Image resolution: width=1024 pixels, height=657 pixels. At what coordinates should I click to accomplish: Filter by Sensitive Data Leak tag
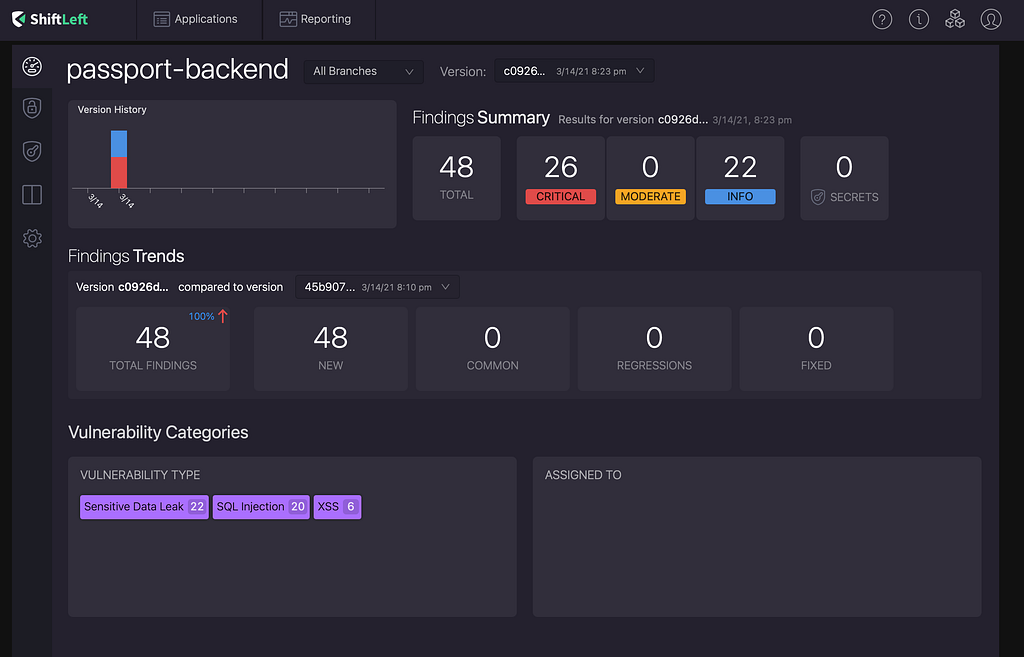144,507
